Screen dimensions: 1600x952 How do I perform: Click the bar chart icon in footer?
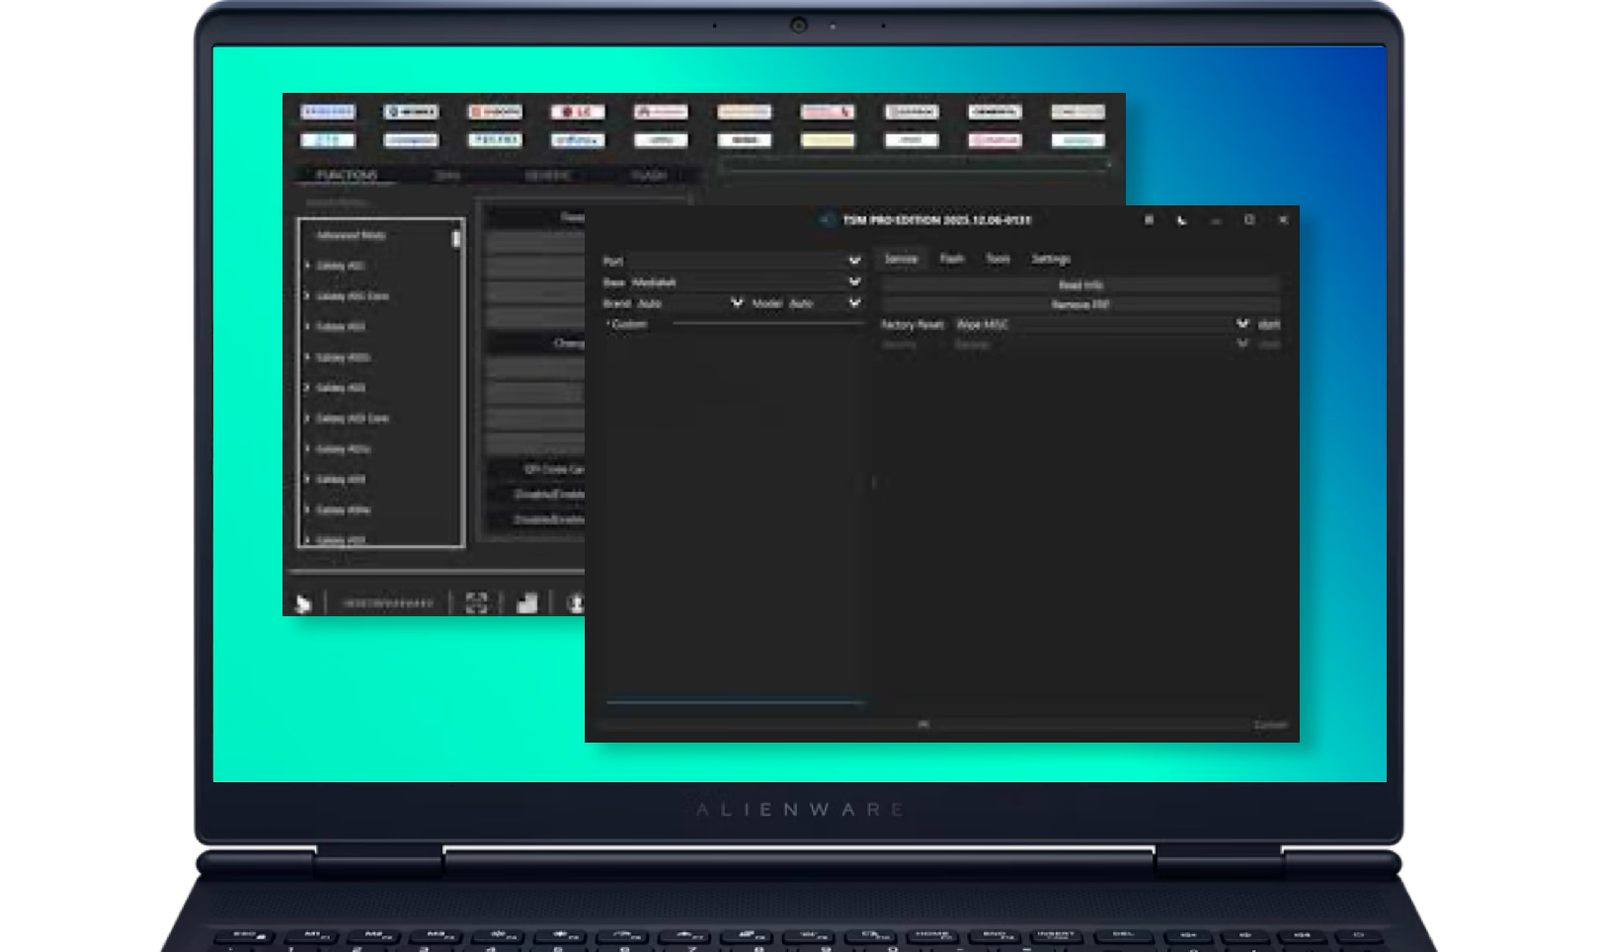click(x=527, y=603)
